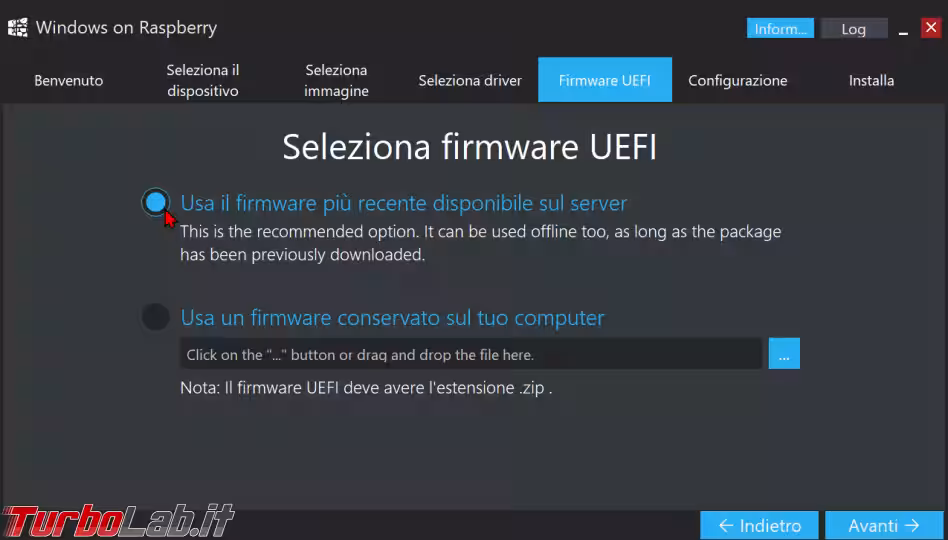The height and width of the screenshot is (540, 948).
Task: Select the latest server firmware radio button
Action: (x=155, y=203)
